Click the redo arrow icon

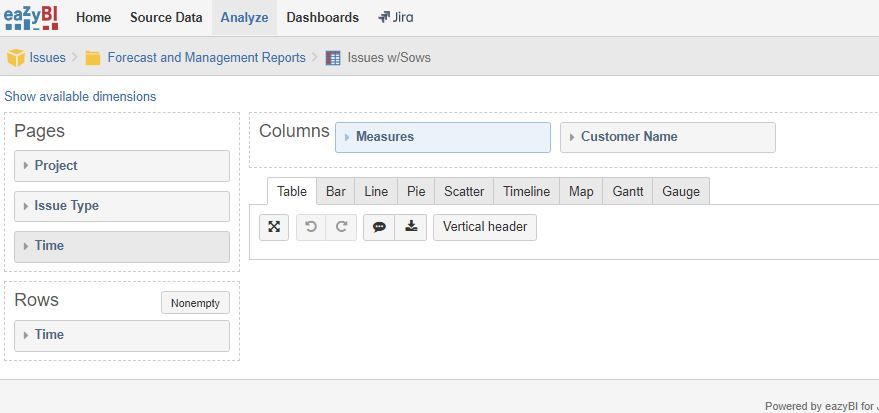(341, 227)
